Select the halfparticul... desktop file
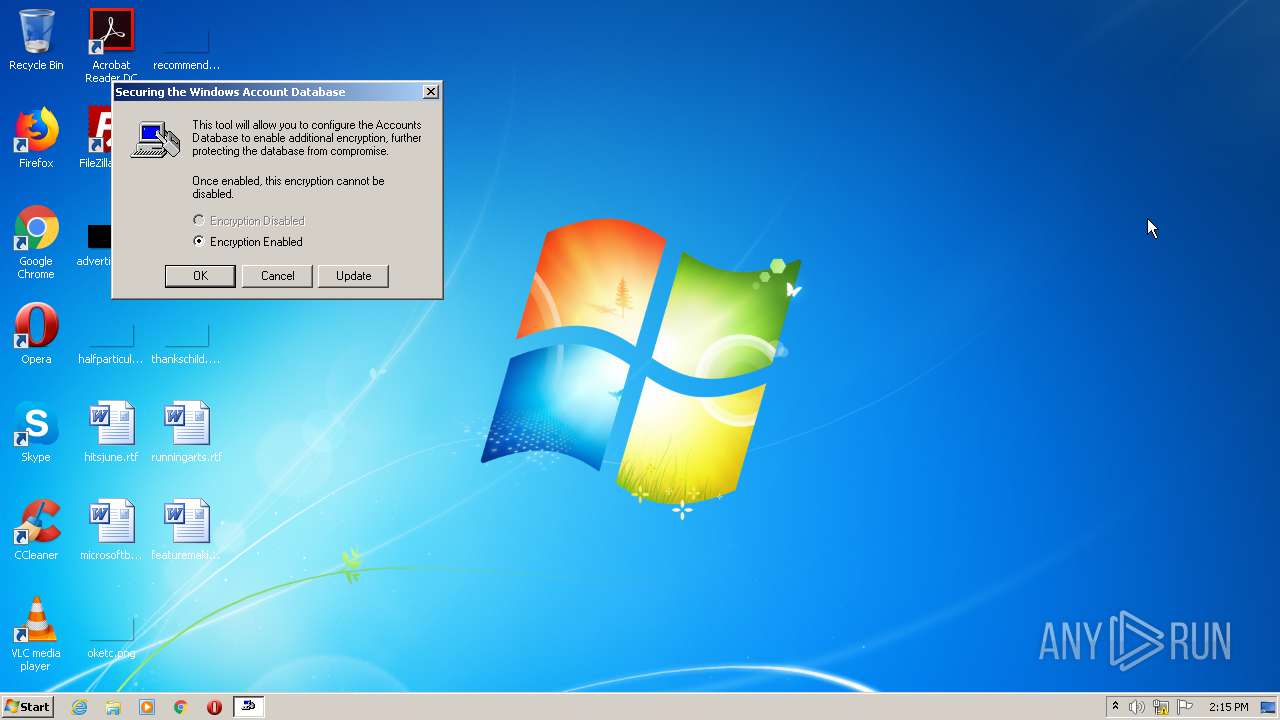 pos(111,345)
